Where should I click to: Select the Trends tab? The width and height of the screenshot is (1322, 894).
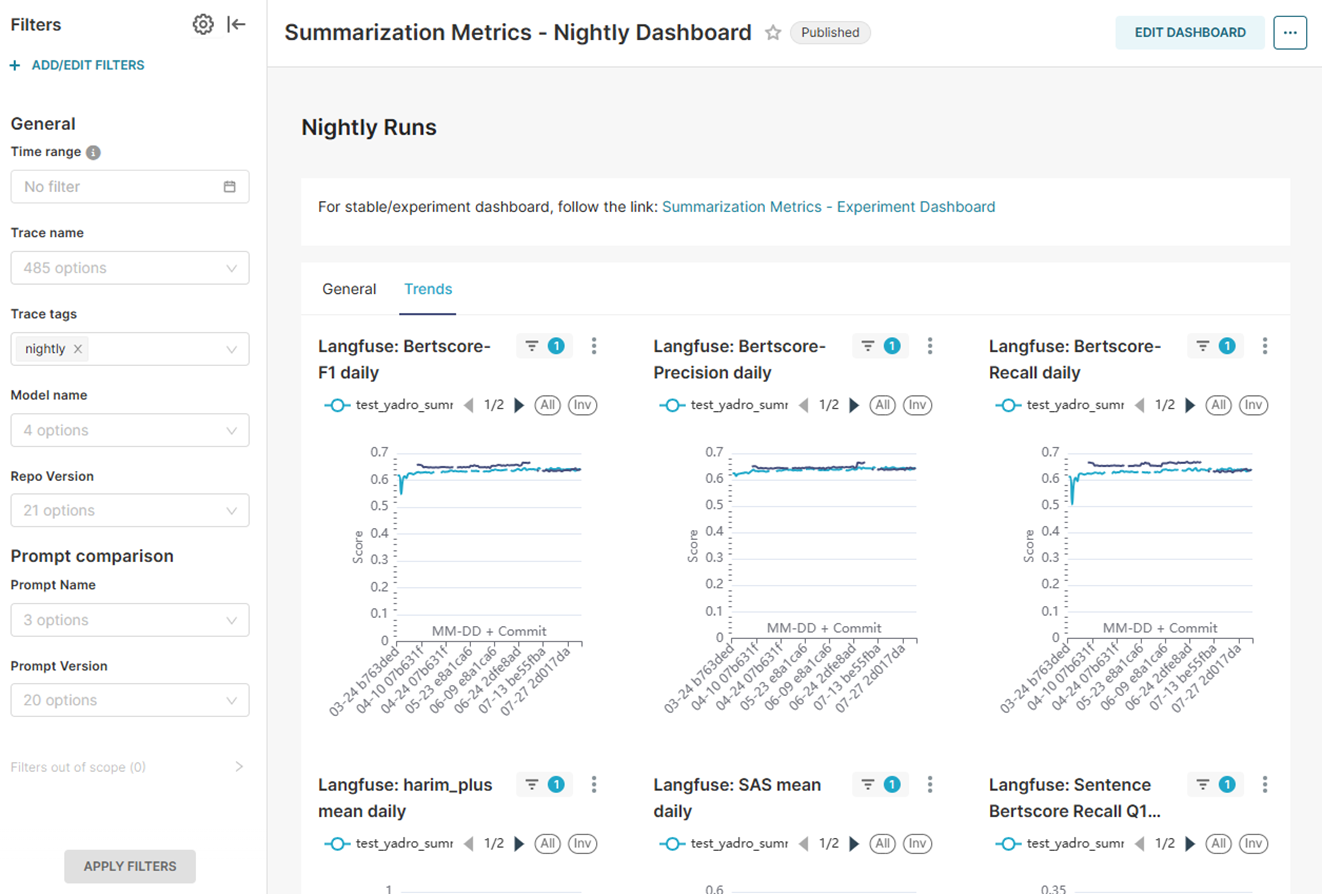(428, 289)
